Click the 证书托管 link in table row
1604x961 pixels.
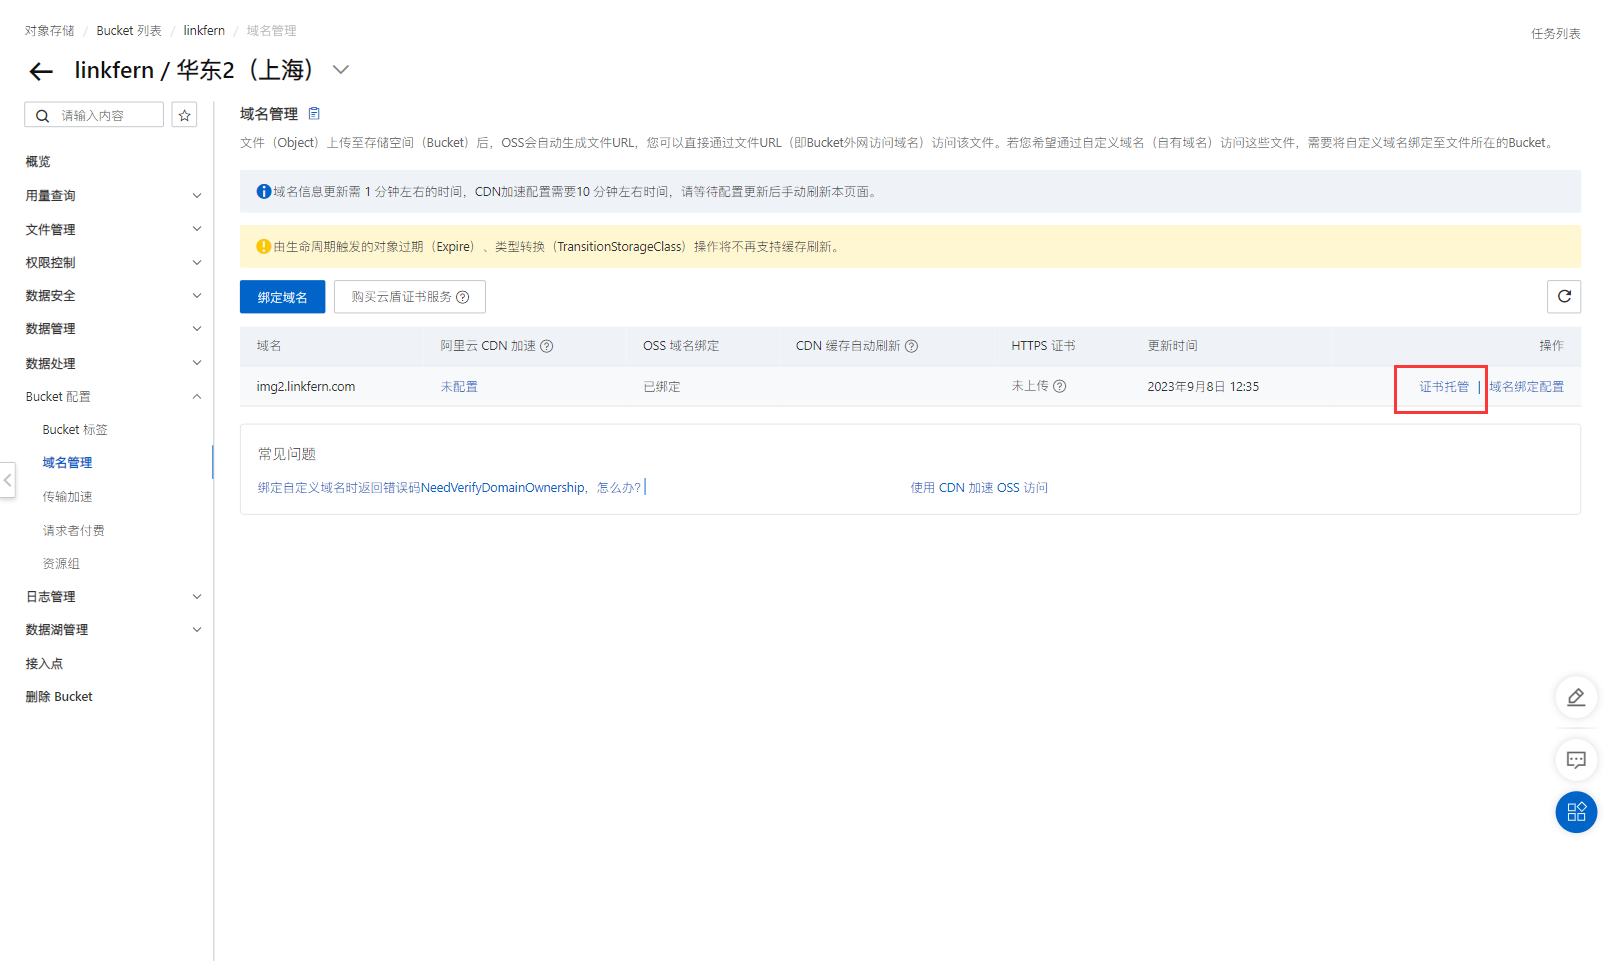1443,387
